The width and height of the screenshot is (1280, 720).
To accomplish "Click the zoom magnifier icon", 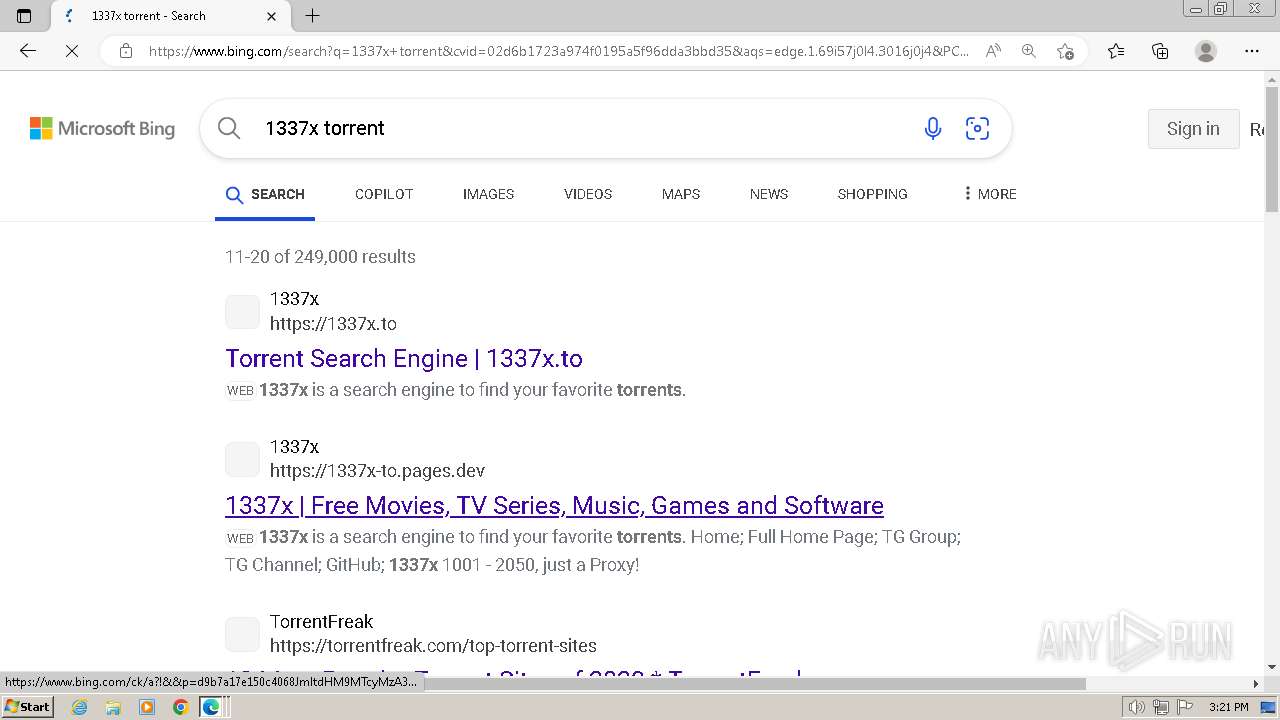I will coord(1028,51).
